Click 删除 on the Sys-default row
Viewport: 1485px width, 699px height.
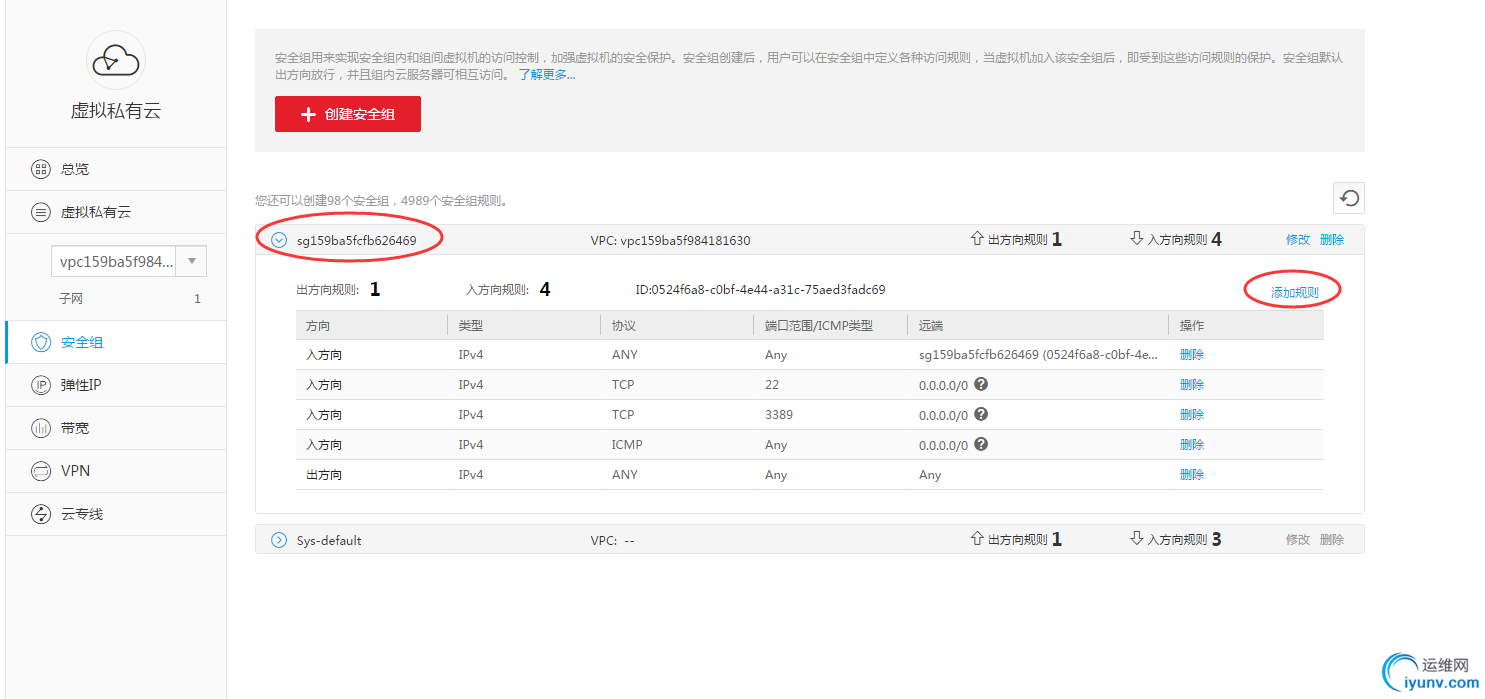click(x=1332, y=540)
